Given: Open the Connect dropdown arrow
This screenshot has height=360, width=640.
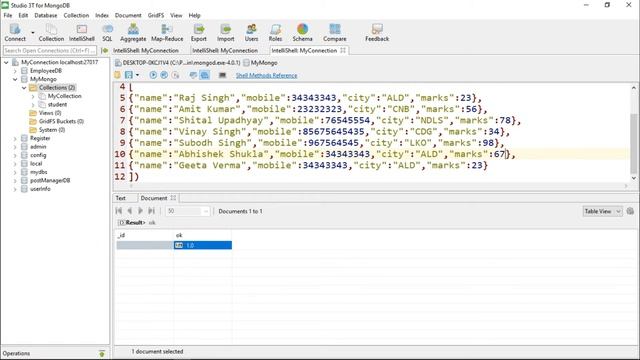Looking at the screenshot, I should tap(33, 32).
